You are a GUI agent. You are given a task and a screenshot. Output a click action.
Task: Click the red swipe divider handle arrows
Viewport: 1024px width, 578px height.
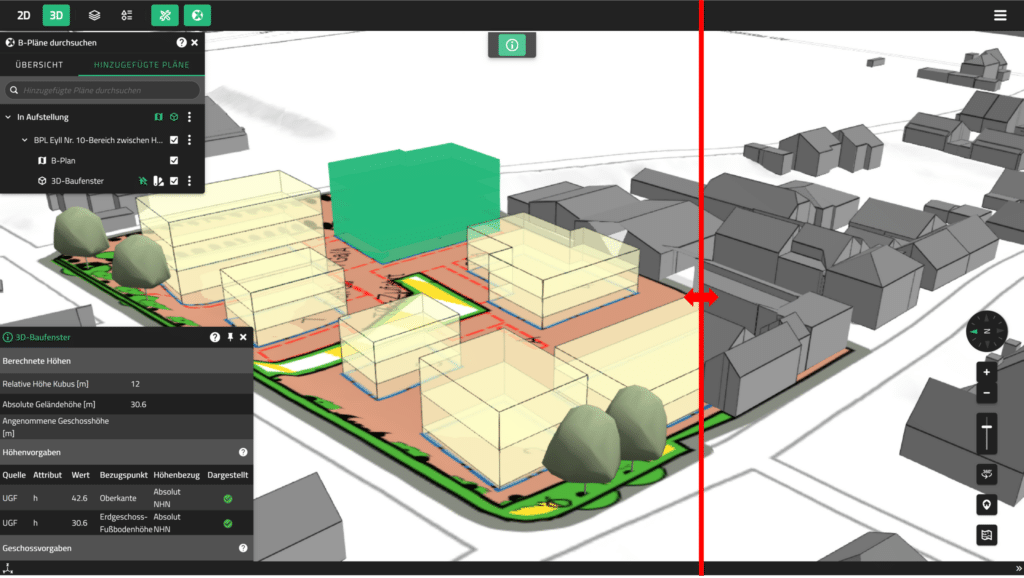701,297
